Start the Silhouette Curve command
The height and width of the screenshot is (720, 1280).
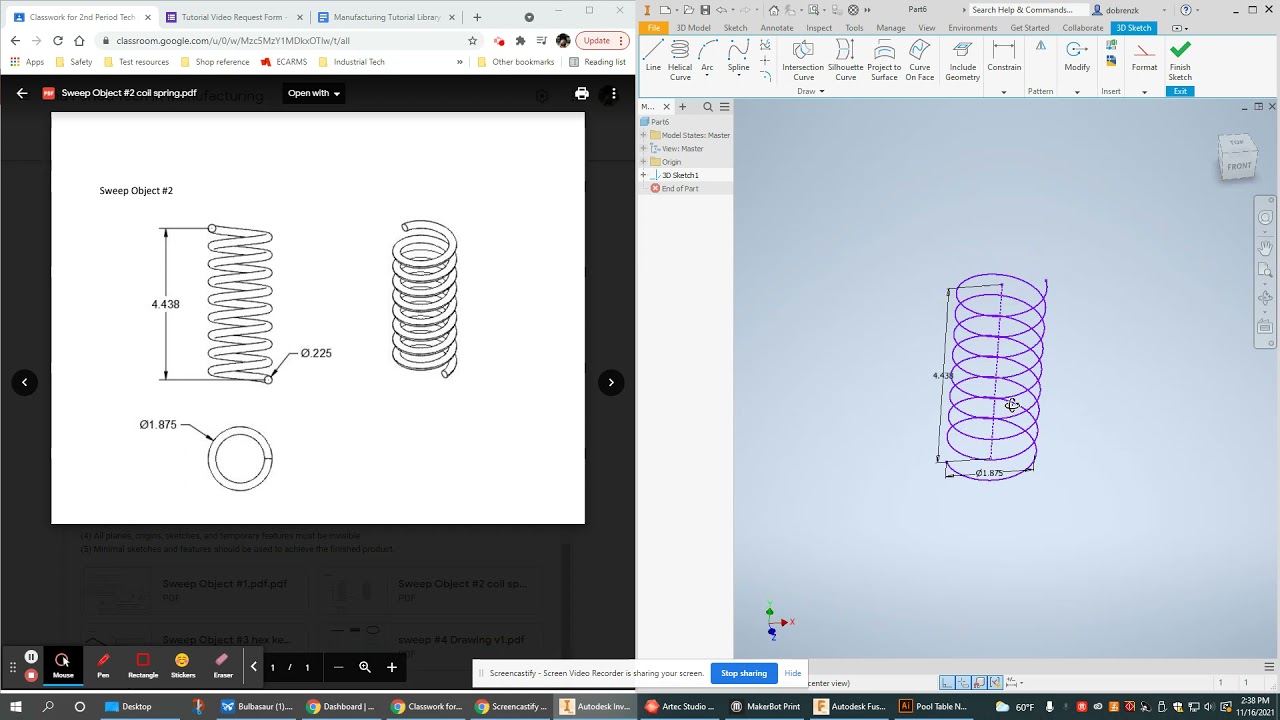pos(845,60)
